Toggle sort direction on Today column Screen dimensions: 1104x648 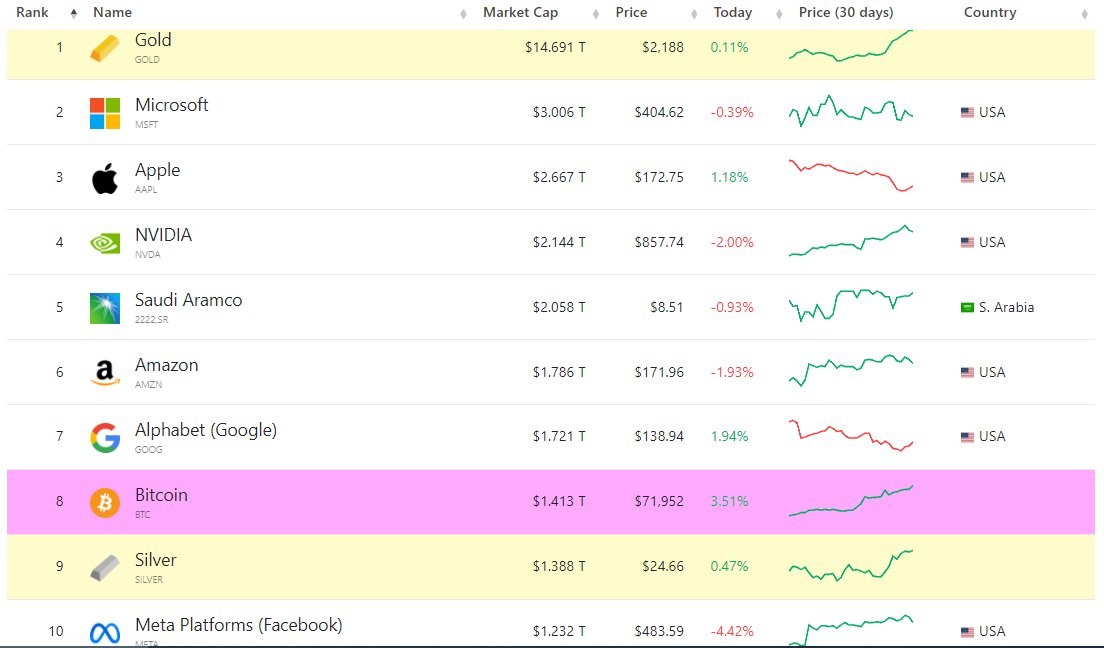[x=777, y=13]
